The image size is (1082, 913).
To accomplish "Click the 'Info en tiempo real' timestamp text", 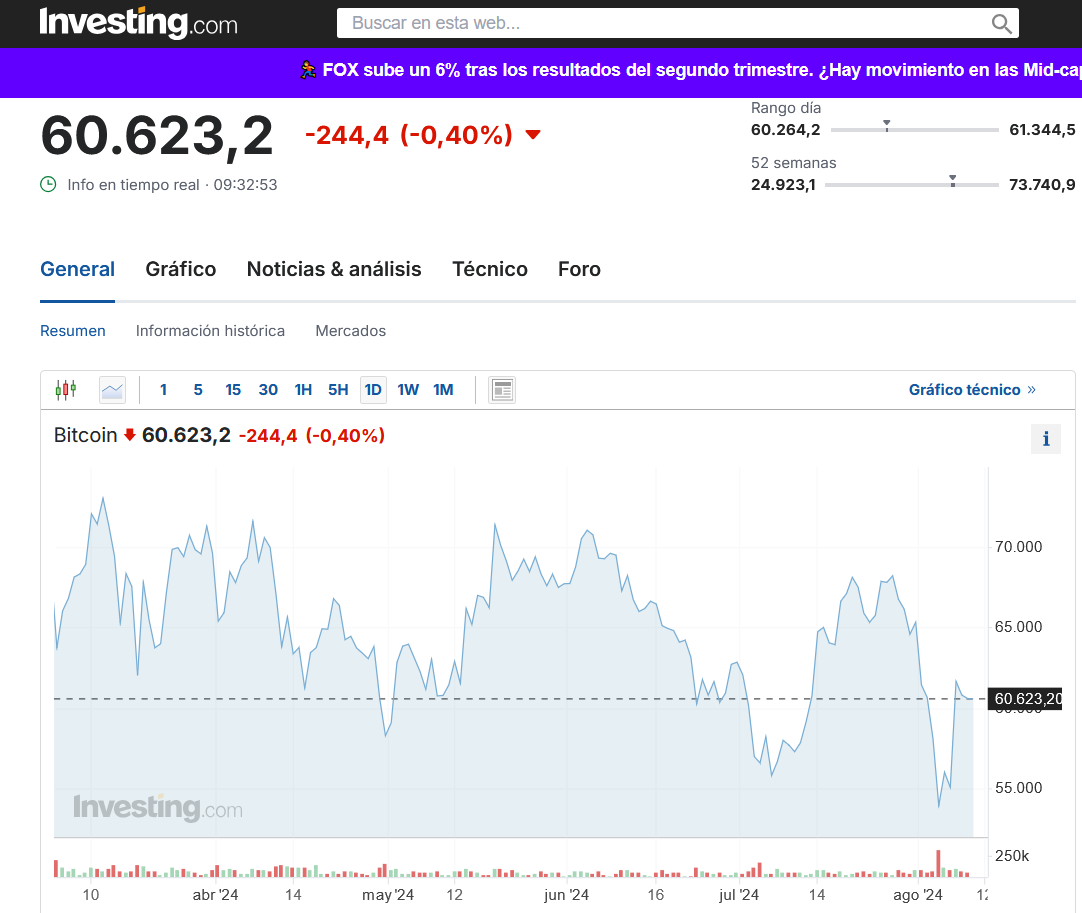I will pos(173,185).
